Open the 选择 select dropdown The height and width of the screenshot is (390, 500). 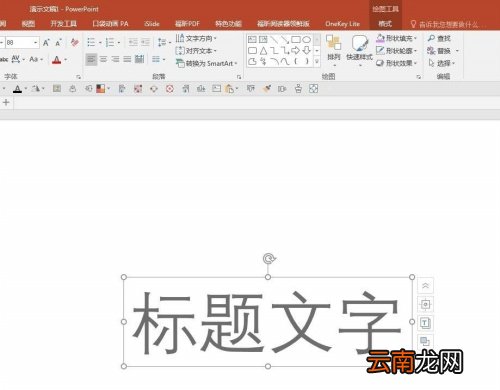(441, 63)
